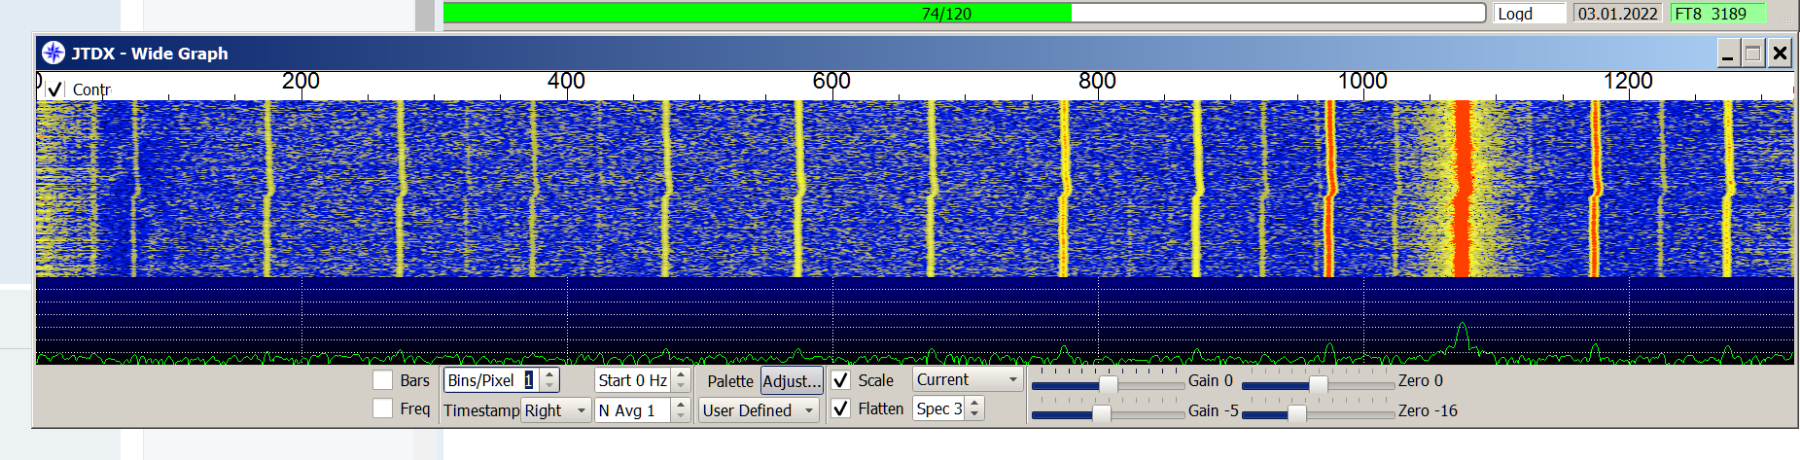Click the 1000 Hz mark on frequency scale
This screenshot has width=1800, height=460.
pyautogui.click(x=1362, y=81)
